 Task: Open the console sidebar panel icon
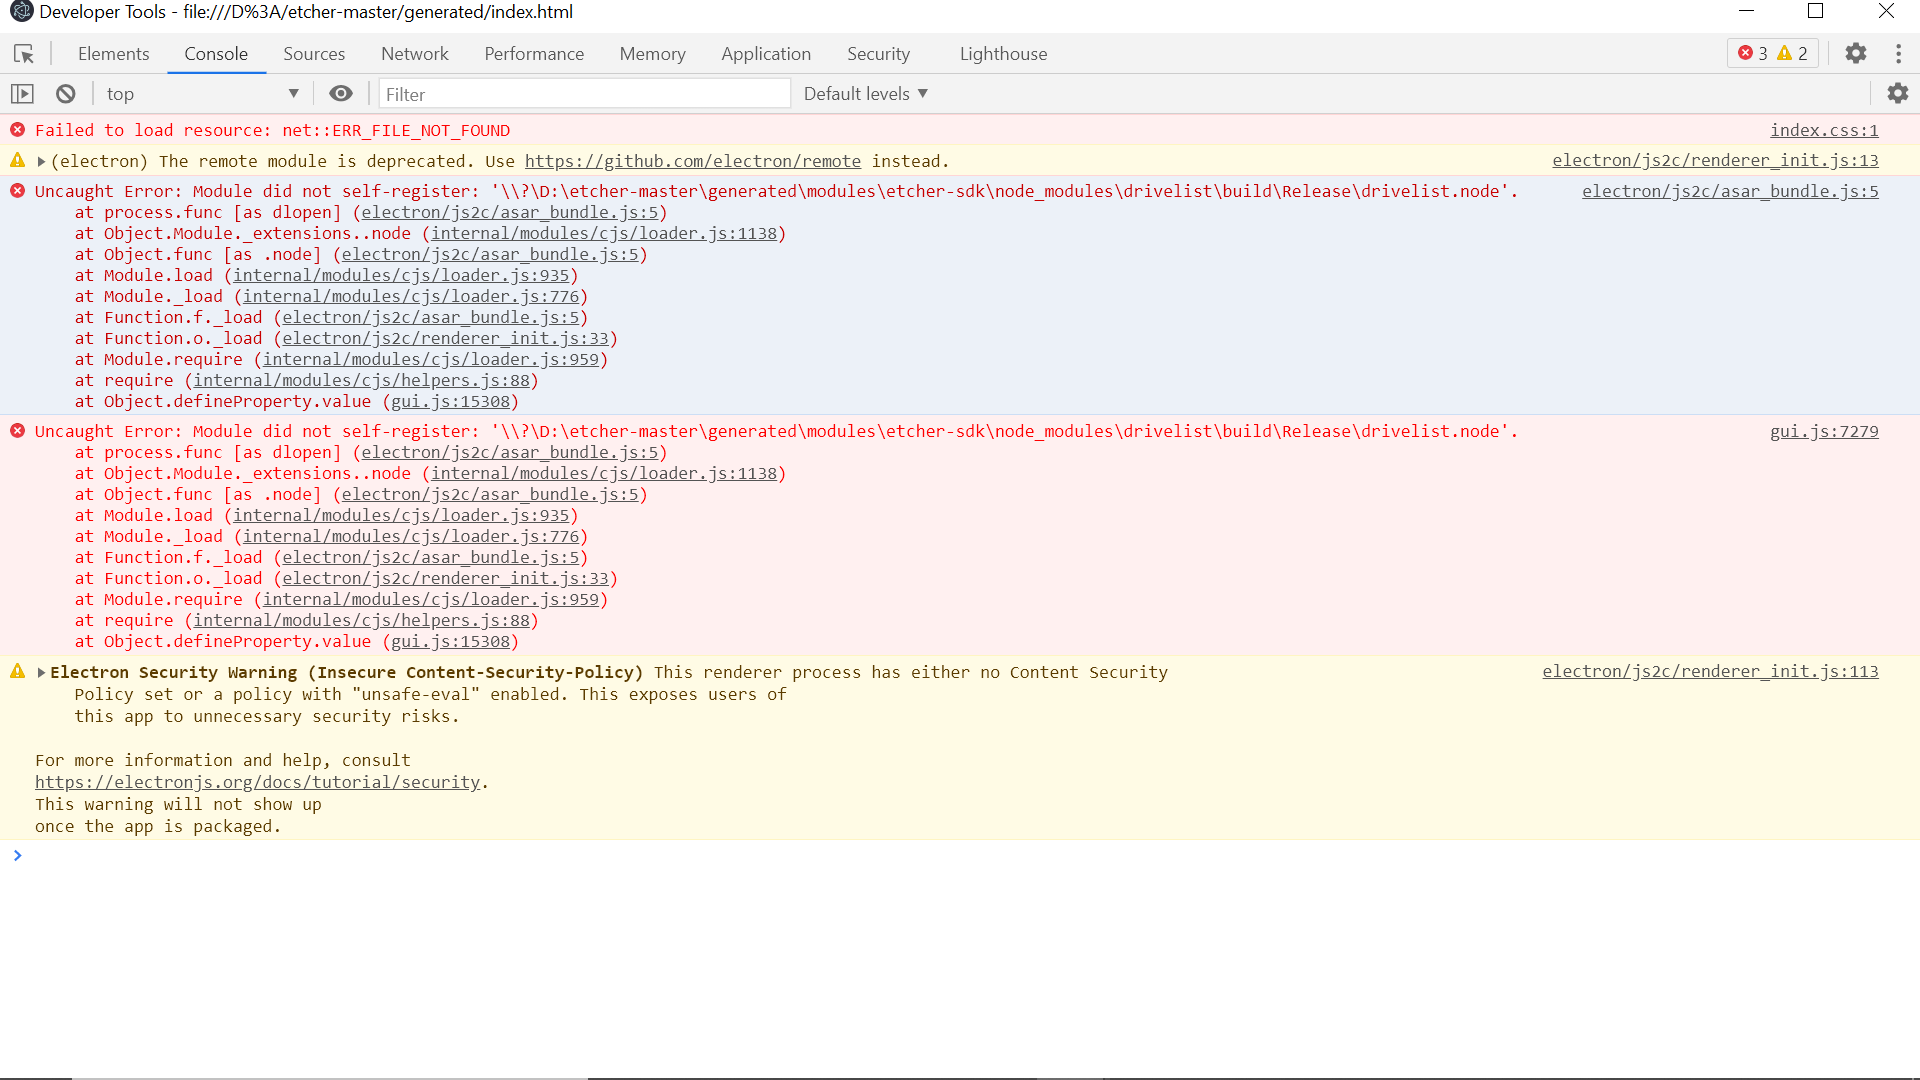pos(22,93)
